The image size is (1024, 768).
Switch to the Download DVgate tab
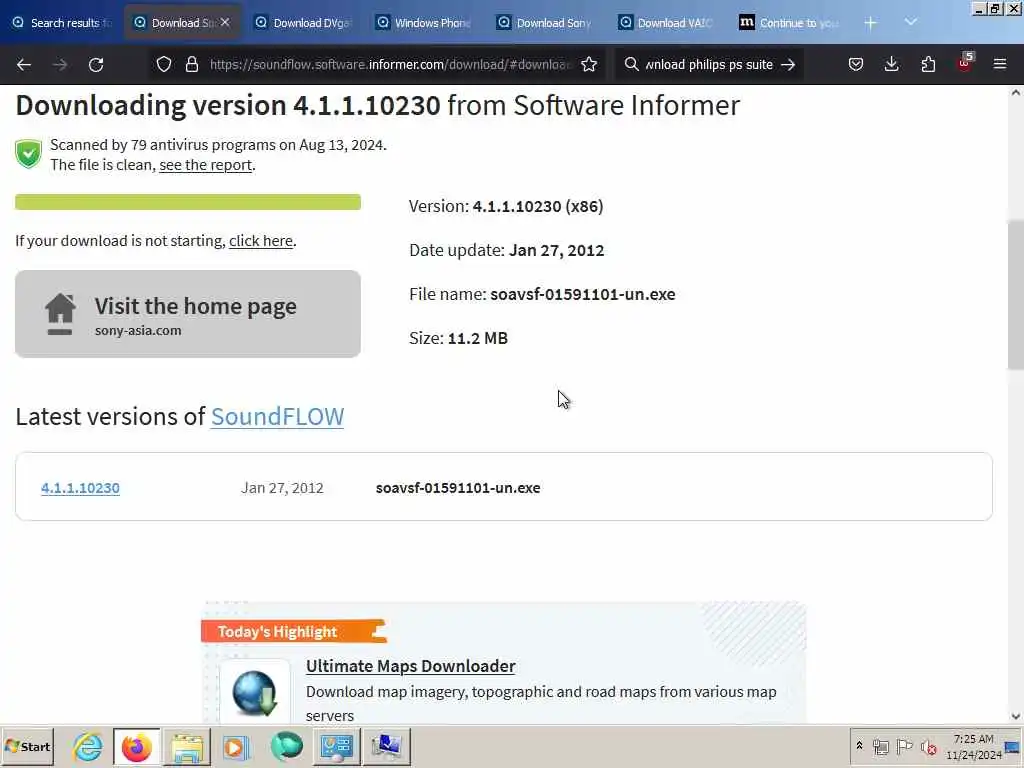pyautogui.click(x=304, y=22)
